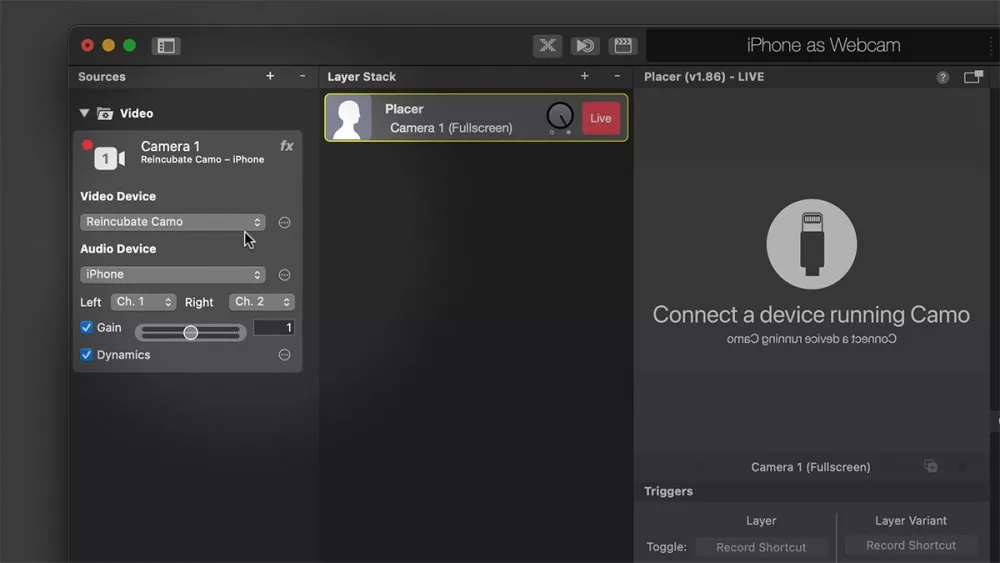Screen dimensions: 1000x563
Task: Collapse the Video sources group
Action: (84, 113)
